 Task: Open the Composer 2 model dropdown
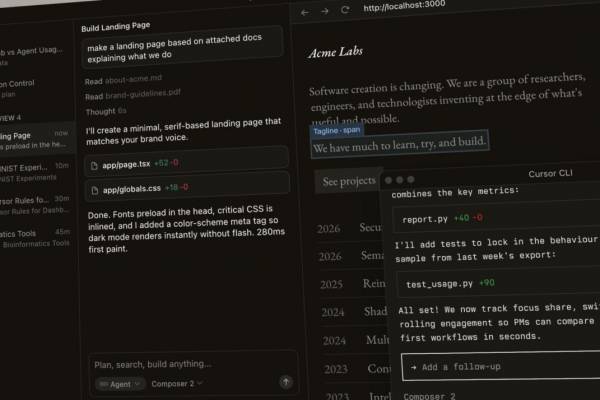pos(177,382)
